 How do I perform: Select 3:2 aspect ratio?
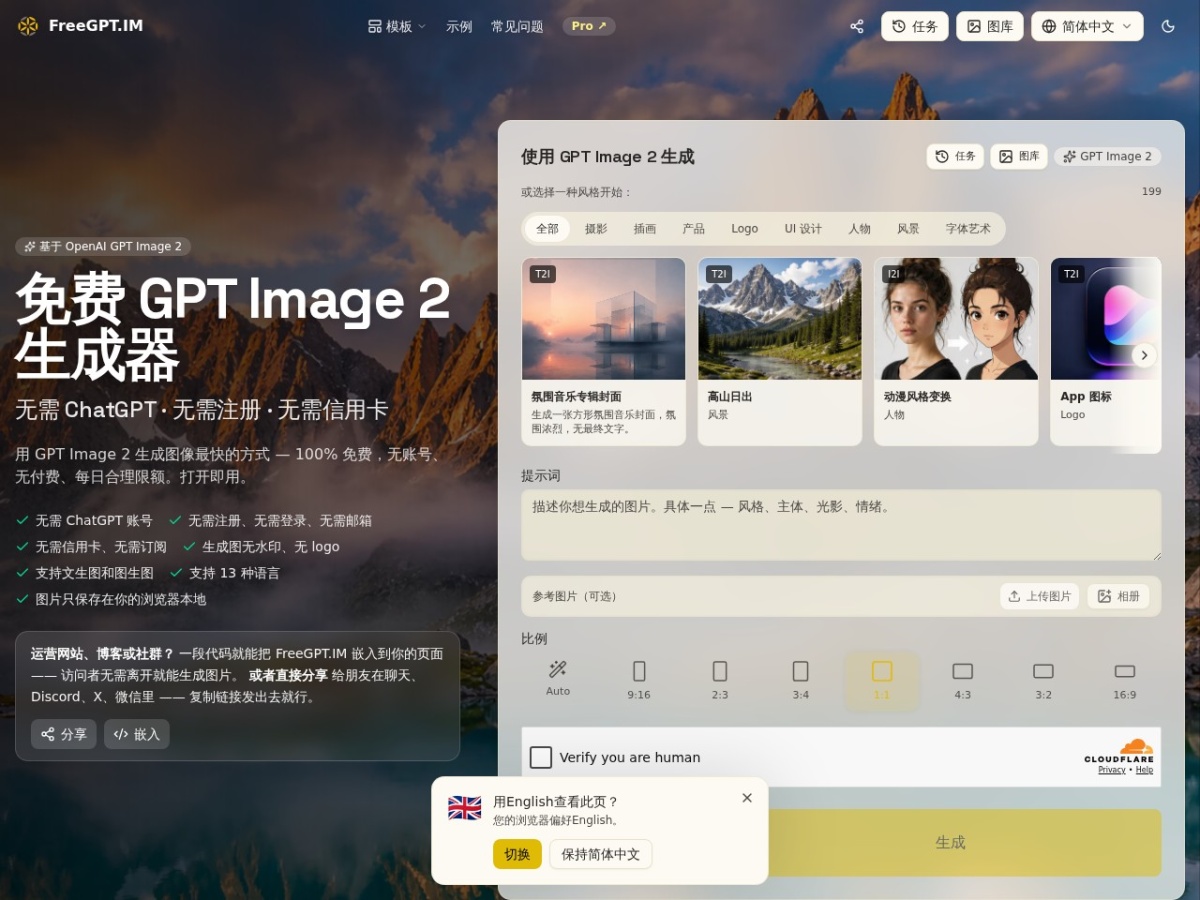pos(1044,680)
